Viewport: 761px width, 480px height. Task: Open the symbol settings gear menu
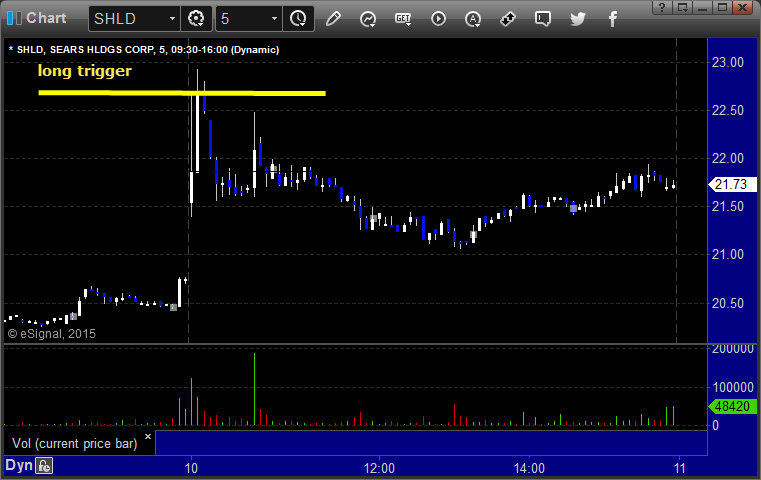pyautogui.click(x=196, y=19)
